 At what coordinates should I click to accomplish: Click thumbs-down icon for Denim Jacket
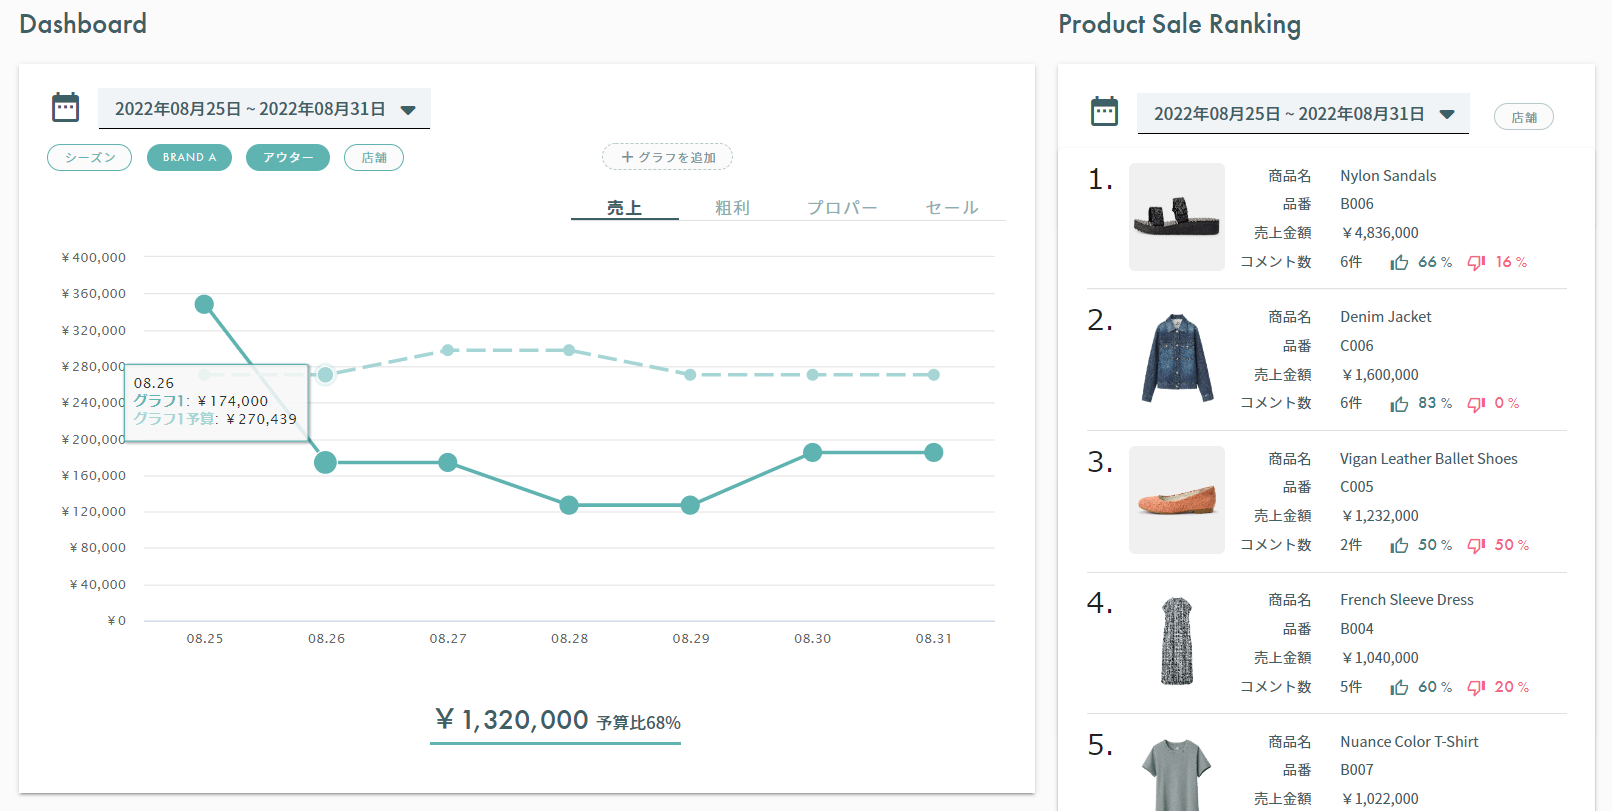click(x=1476, y=404)
